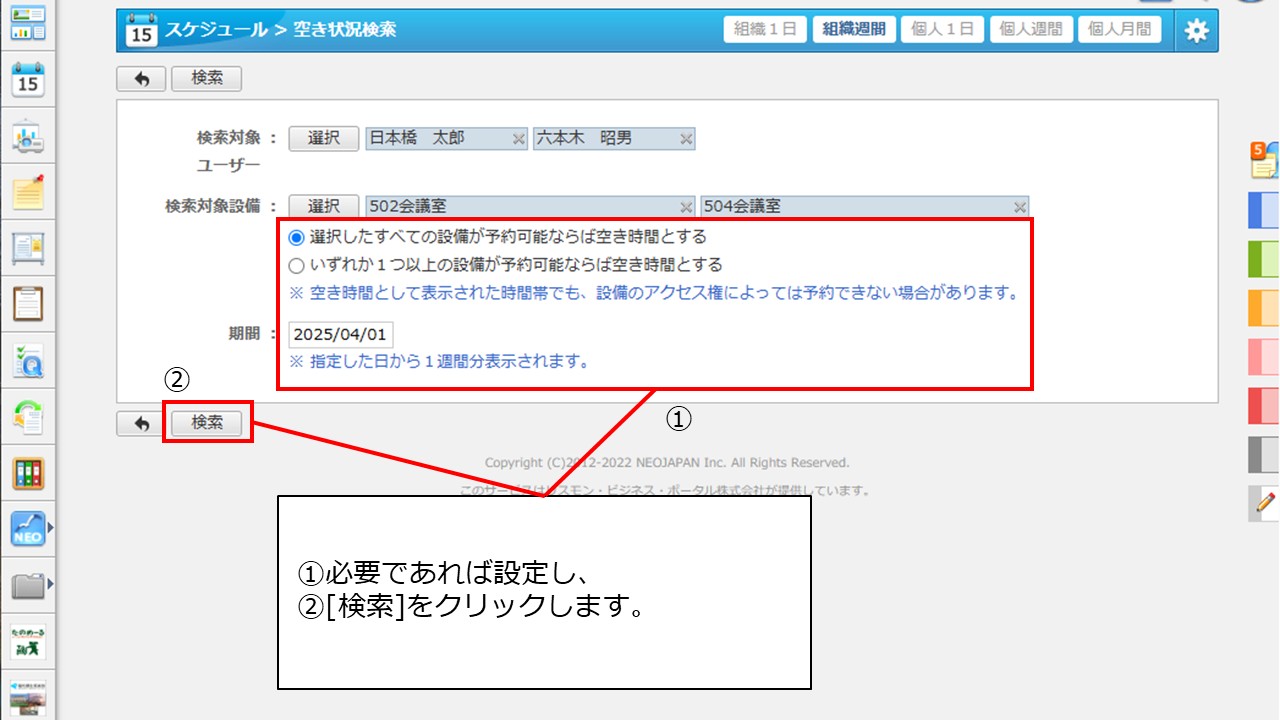Click the note 指定した日から１週間分表示されます

(439, 361)
